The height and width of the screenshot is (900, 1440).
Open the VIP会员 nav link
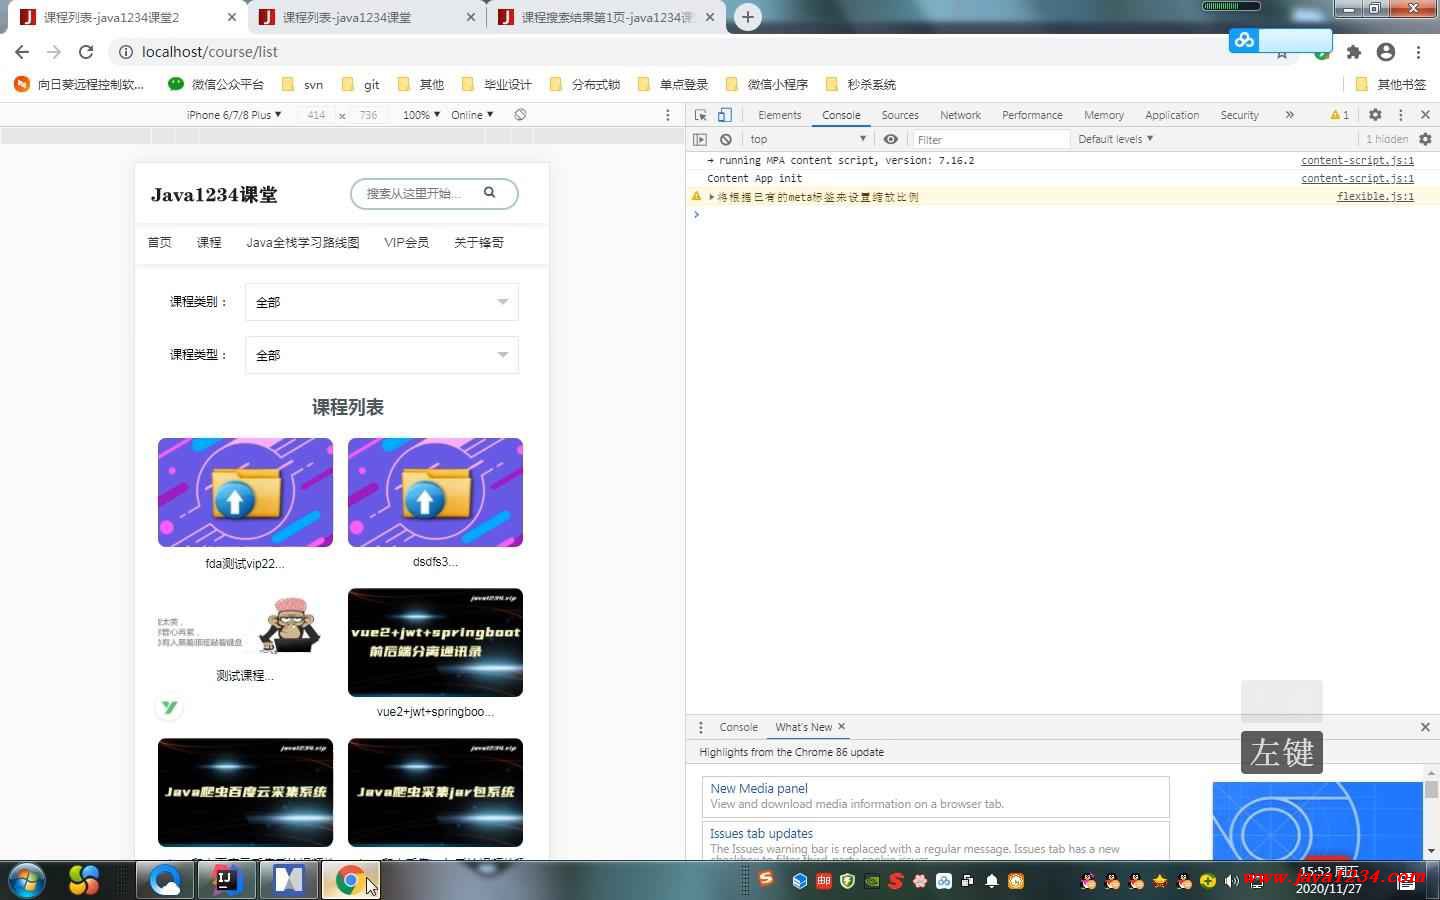pyautogui.click(x=406, y=242)
